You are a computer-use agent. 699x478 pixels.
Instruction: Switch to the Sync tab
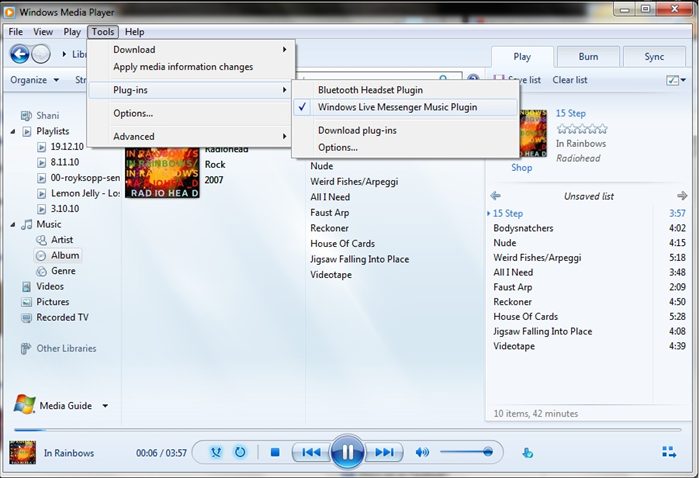[654, 57]
